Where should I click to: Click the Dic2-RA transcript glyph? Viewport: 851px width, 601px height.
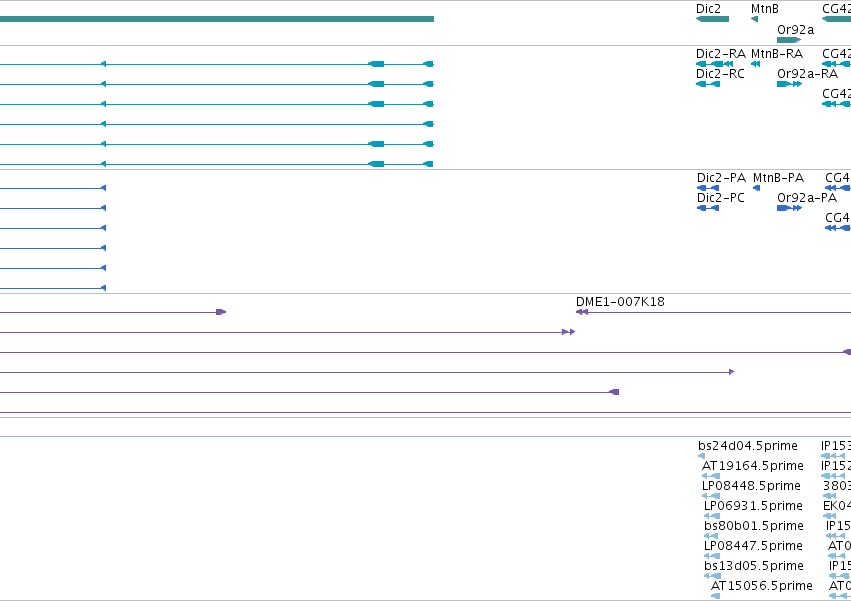click(x=714, y=64)
